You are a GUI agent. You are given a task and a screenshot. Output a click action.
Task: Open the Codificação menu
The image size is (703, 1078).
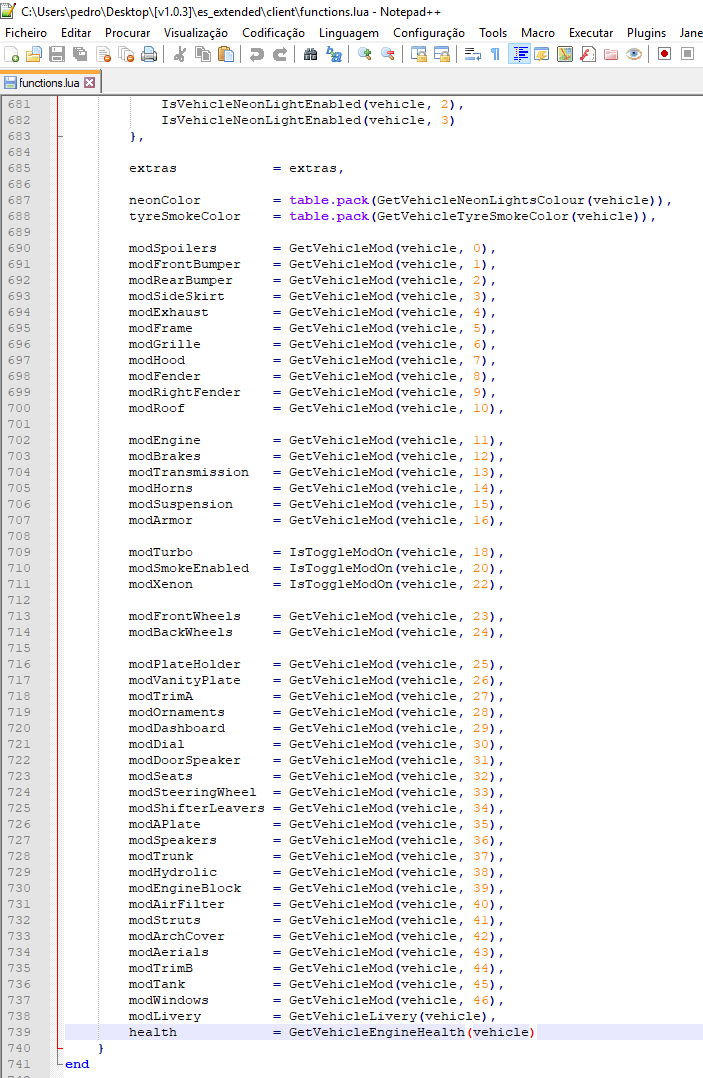tap(273, 33)
